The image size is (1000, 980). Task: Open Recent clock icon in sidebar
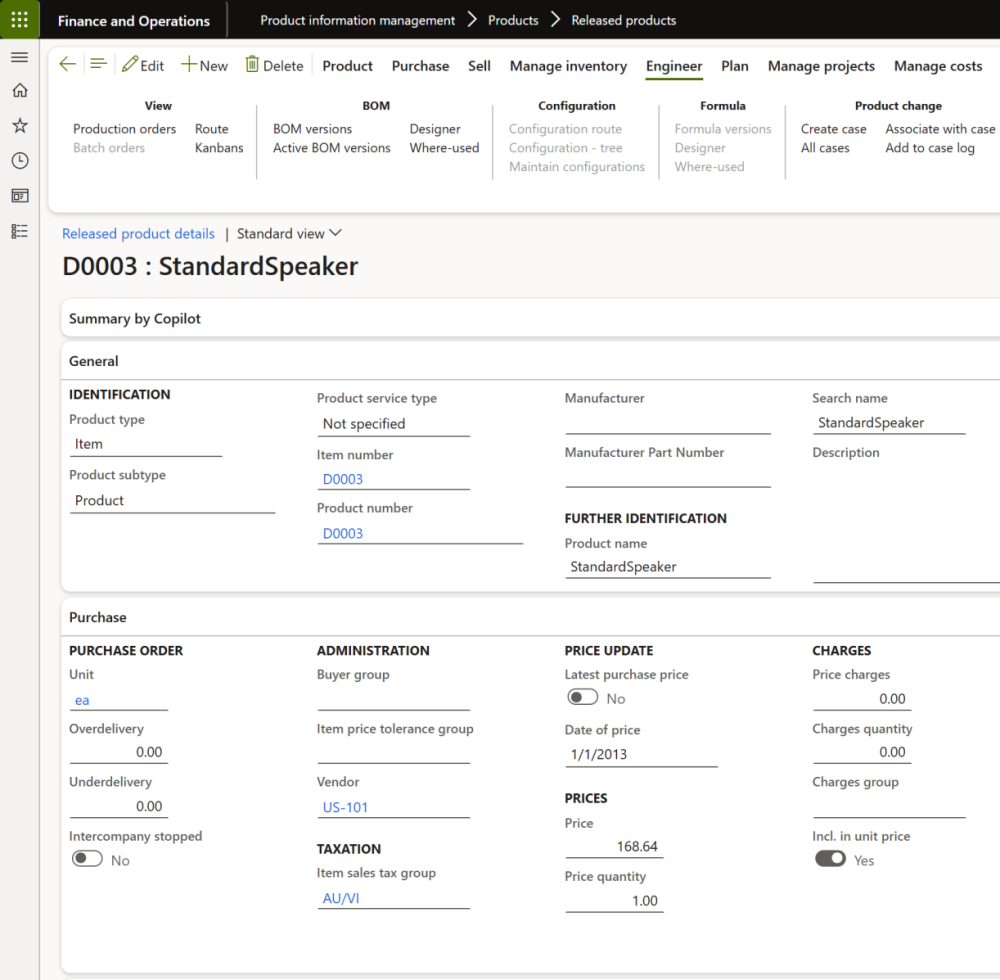[20, 161]
